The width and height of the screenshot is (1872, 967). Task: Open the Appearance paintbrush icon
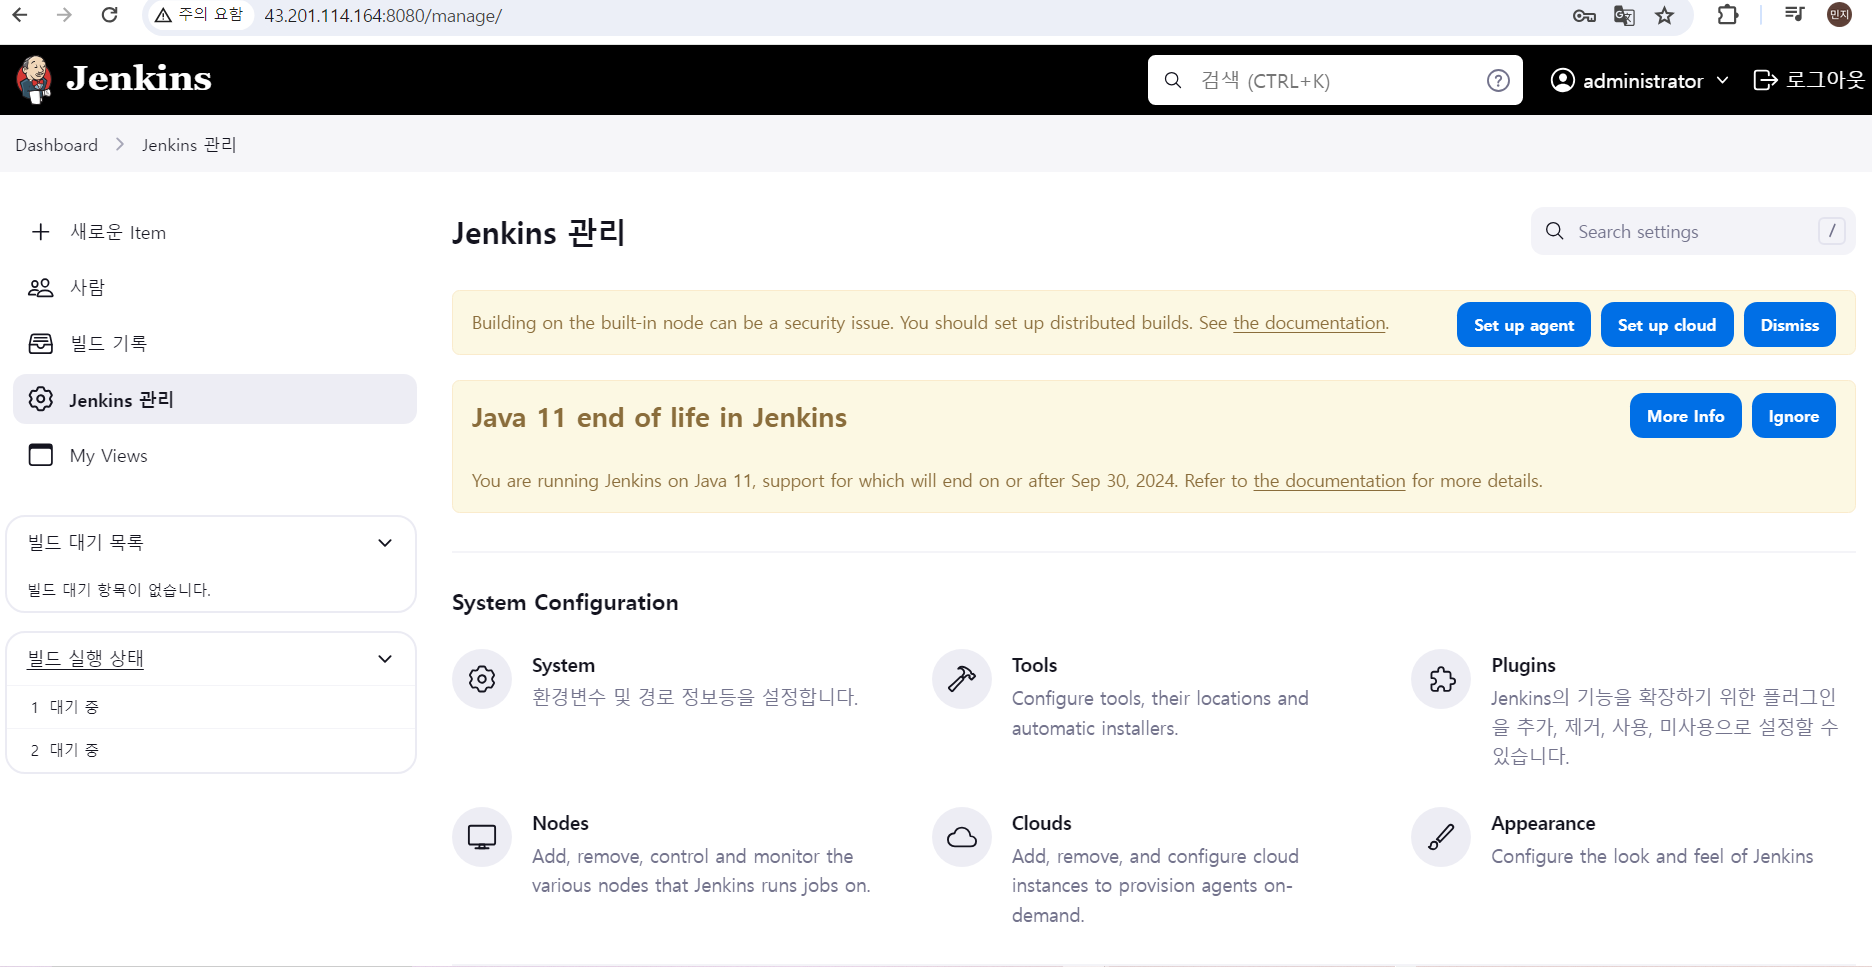tap(1441, 837)
